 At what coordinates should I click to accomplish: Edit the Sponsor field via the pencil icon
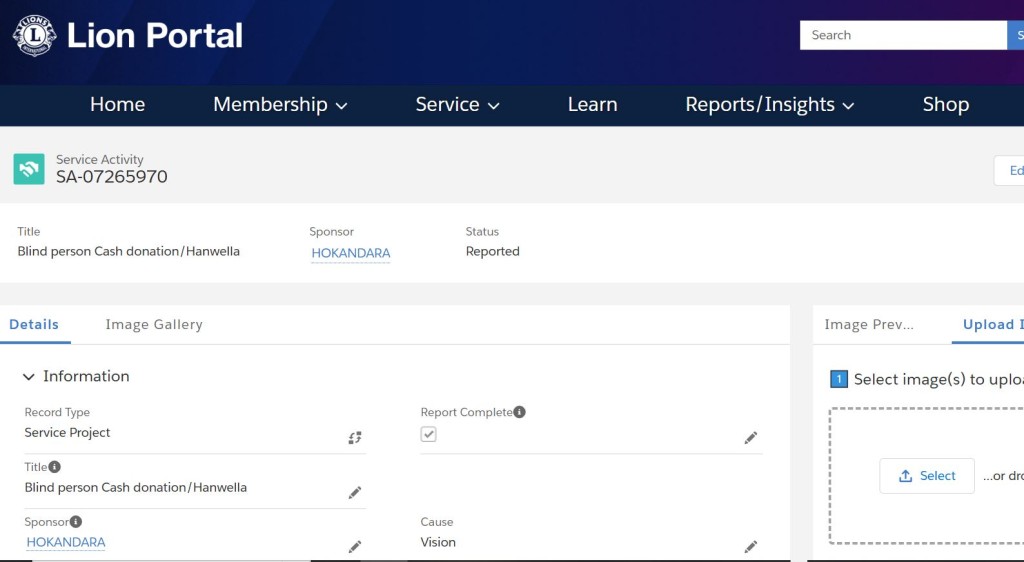click(355, 547)
